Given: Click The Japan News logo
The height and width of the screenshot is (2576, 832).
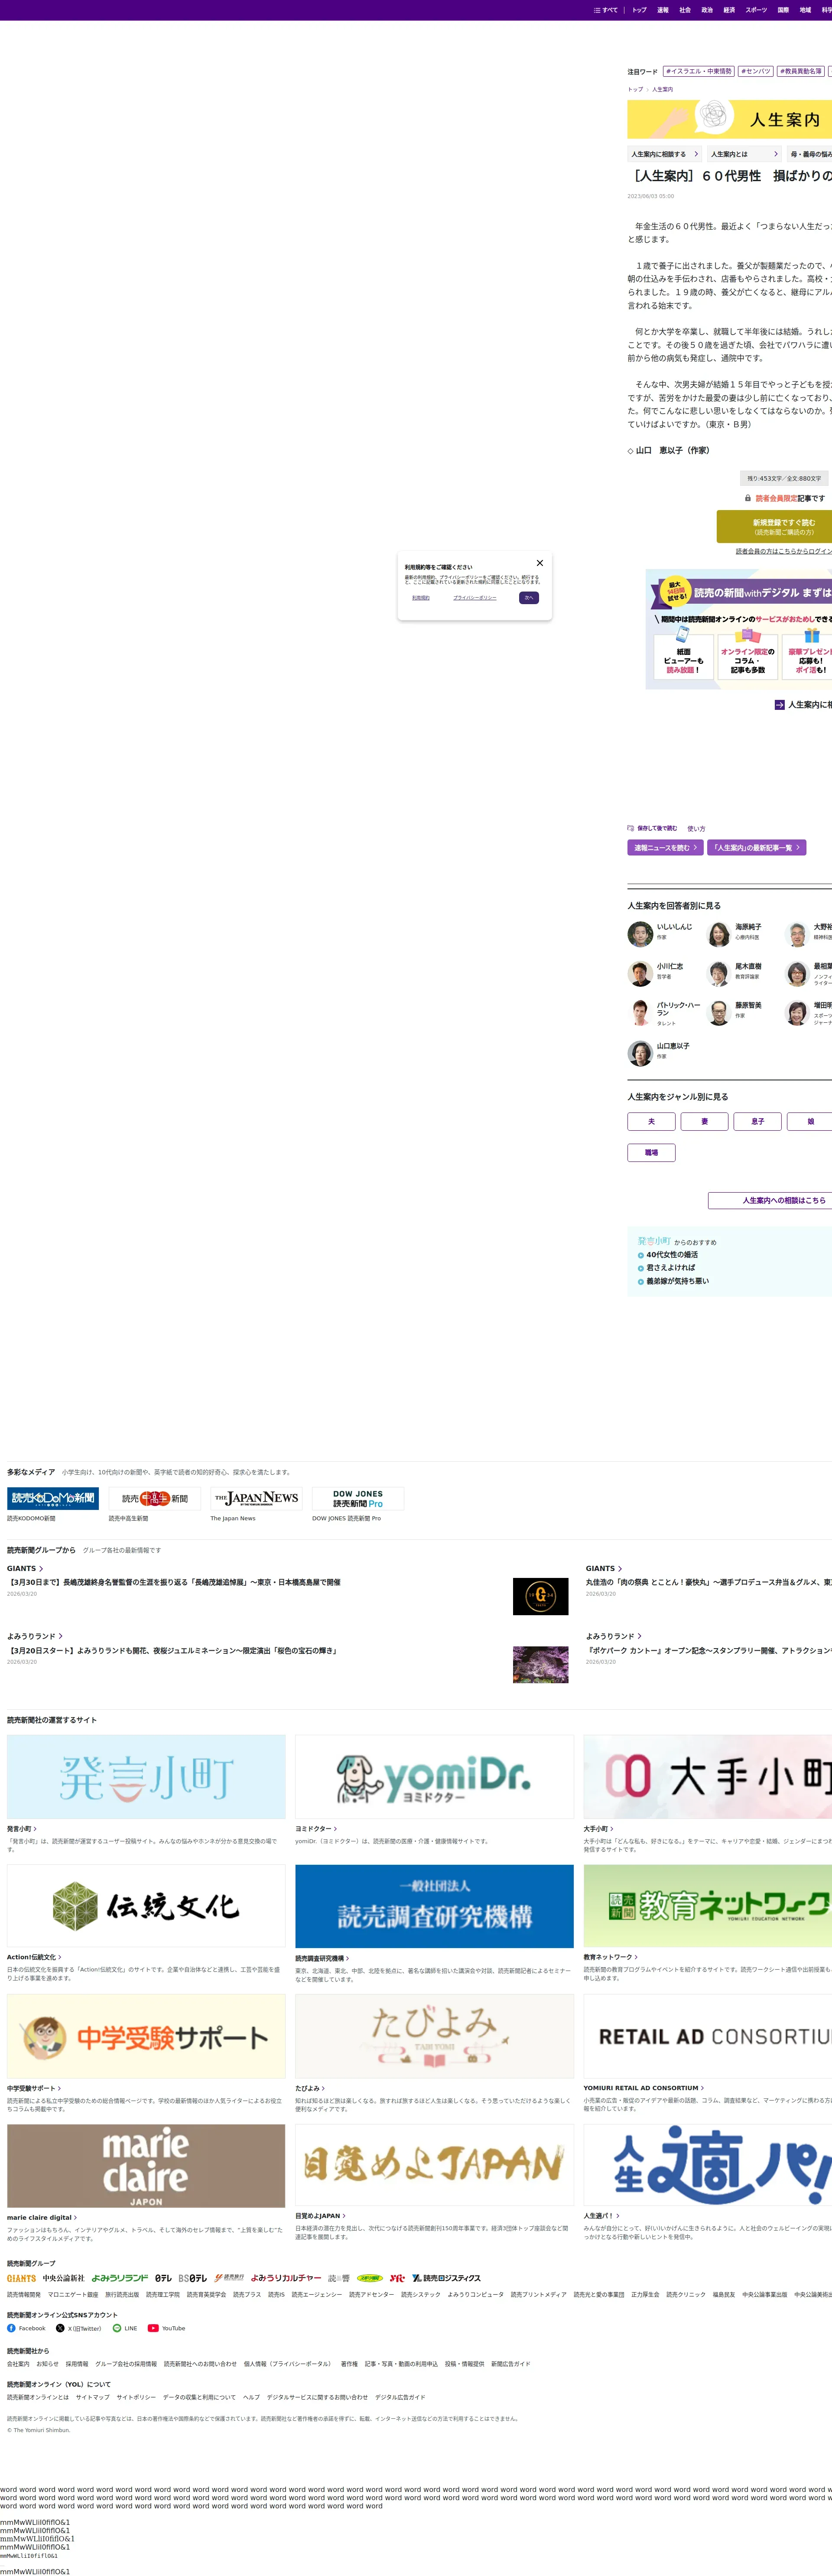Looking at the screenshot, I should (256, 1498).
